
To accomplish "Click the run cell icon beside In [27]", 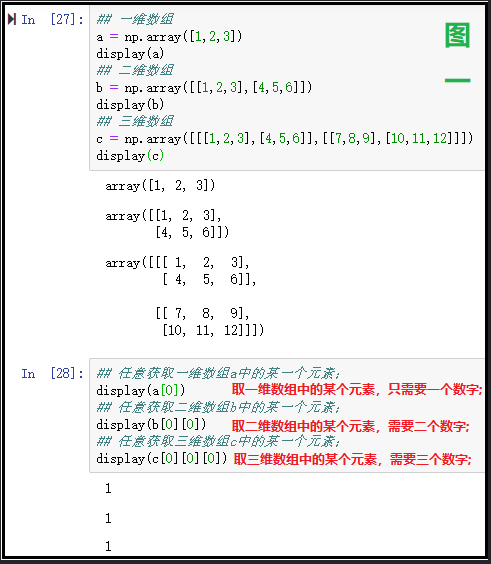I will (12, 19).
